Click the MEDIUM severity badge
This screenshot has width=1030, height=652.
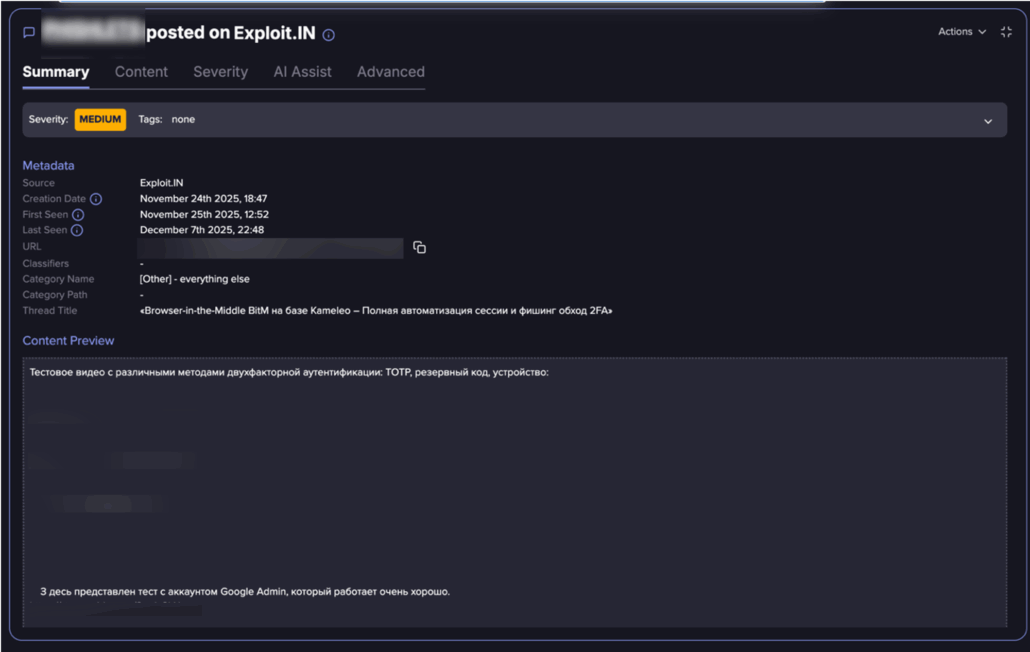(x=100, y=120)
